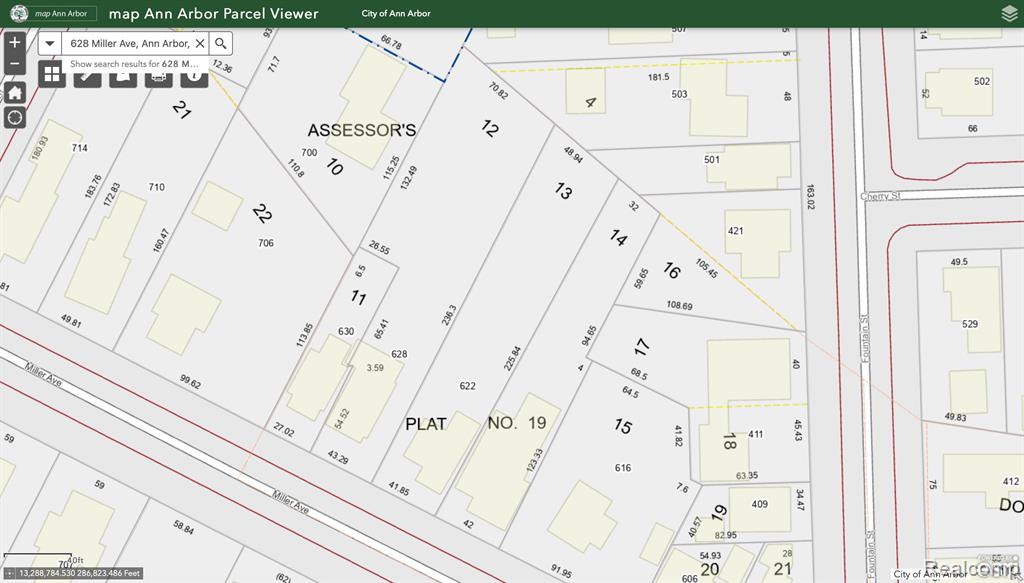Click the City of Ann Arbor attribution text
This screenshot has height=583, width=1024.
click(x=930, y=575)
